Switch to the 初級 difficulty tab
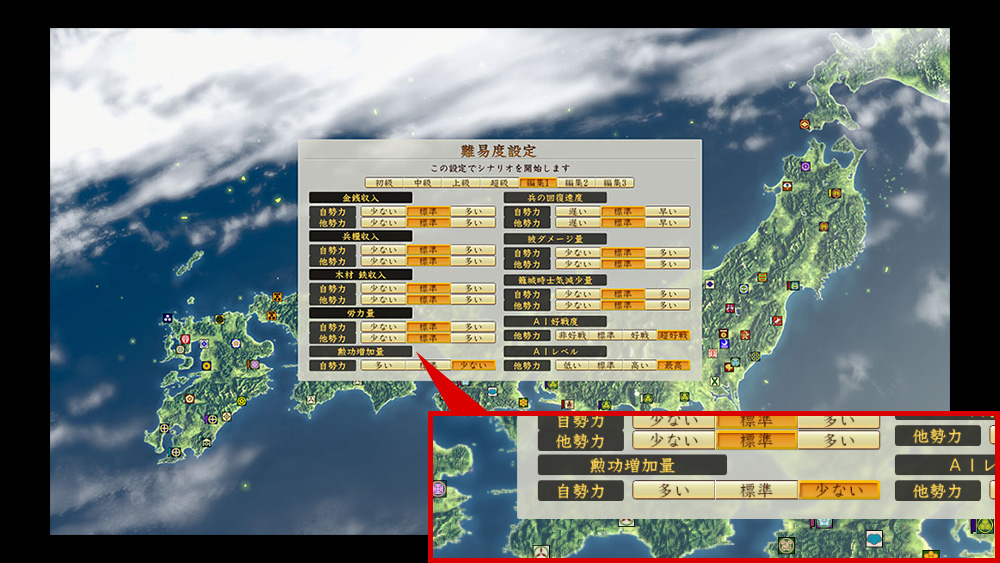The image size is (1000, 563). point(384,183)
